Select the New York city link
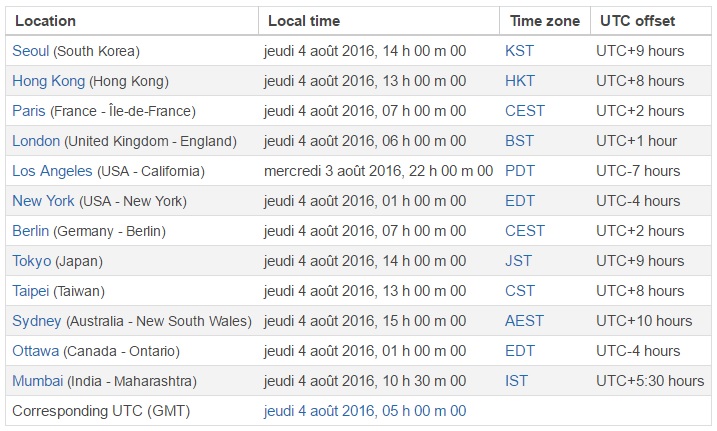 pos(43,201)
